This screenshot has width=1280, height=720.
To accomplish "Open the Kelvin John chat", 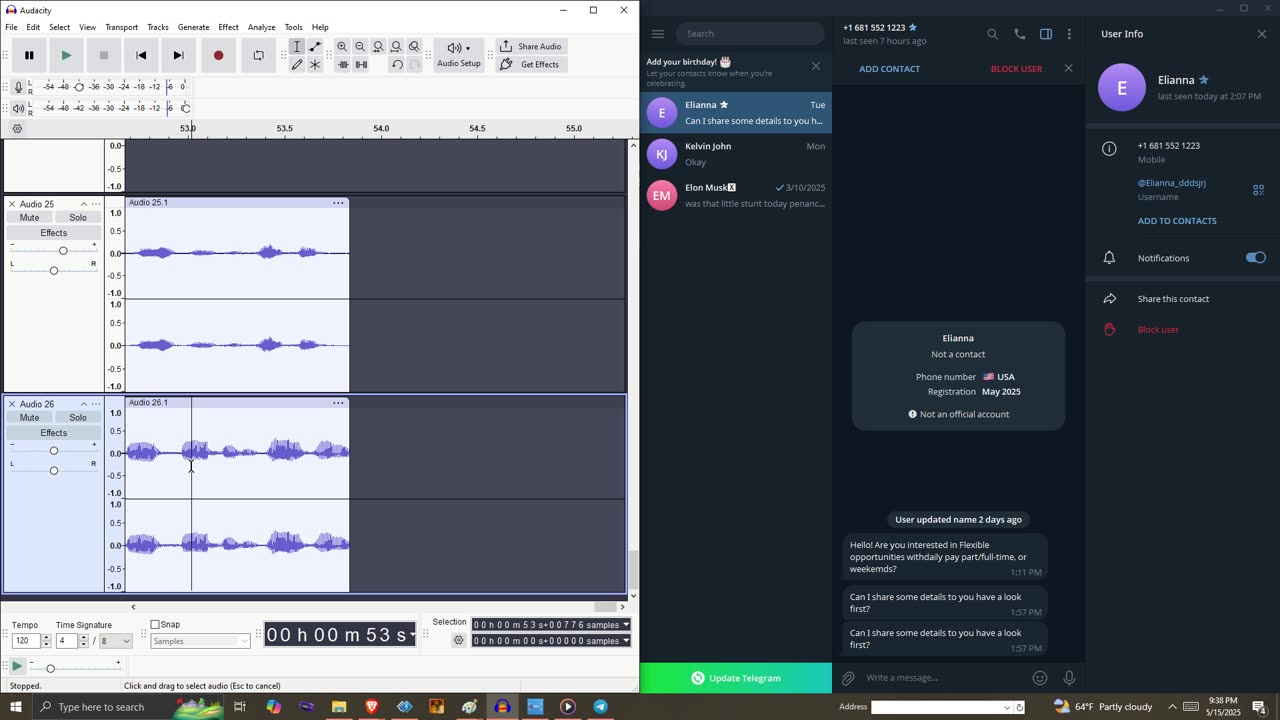I will click(x=736, y=154).
